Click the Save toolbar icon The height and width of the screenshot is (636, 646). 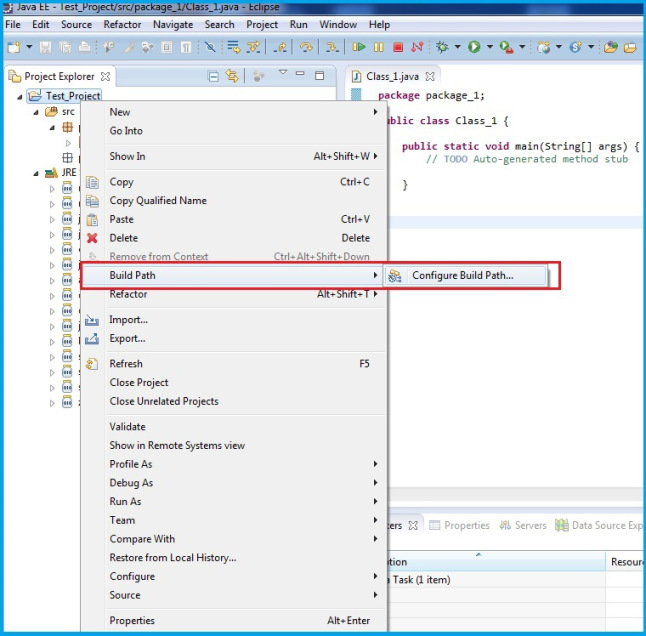pyautogui.click(x=45, y=47)
